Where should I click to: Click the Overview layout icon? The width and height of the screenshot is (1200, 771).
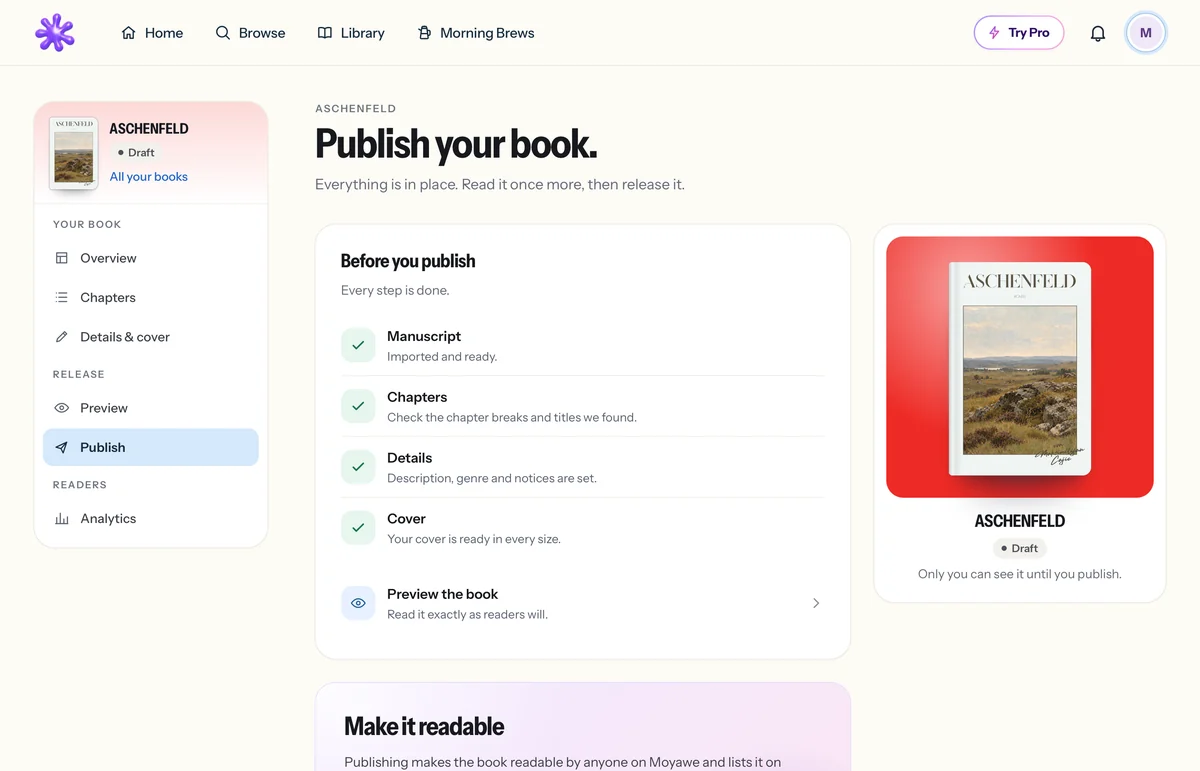click(x=62, y=258)
